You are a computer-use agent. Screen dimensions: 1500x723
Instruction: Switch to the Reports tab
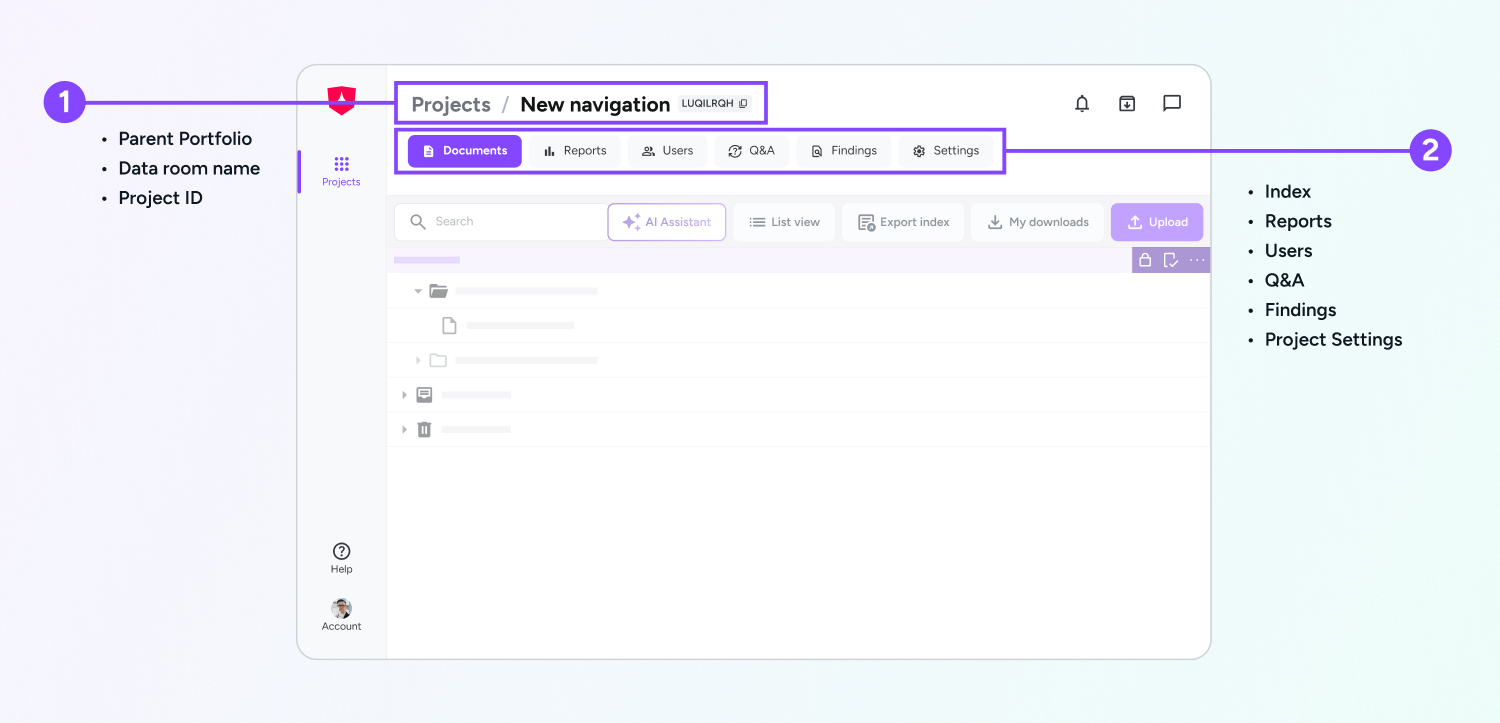tap(575, 151)
